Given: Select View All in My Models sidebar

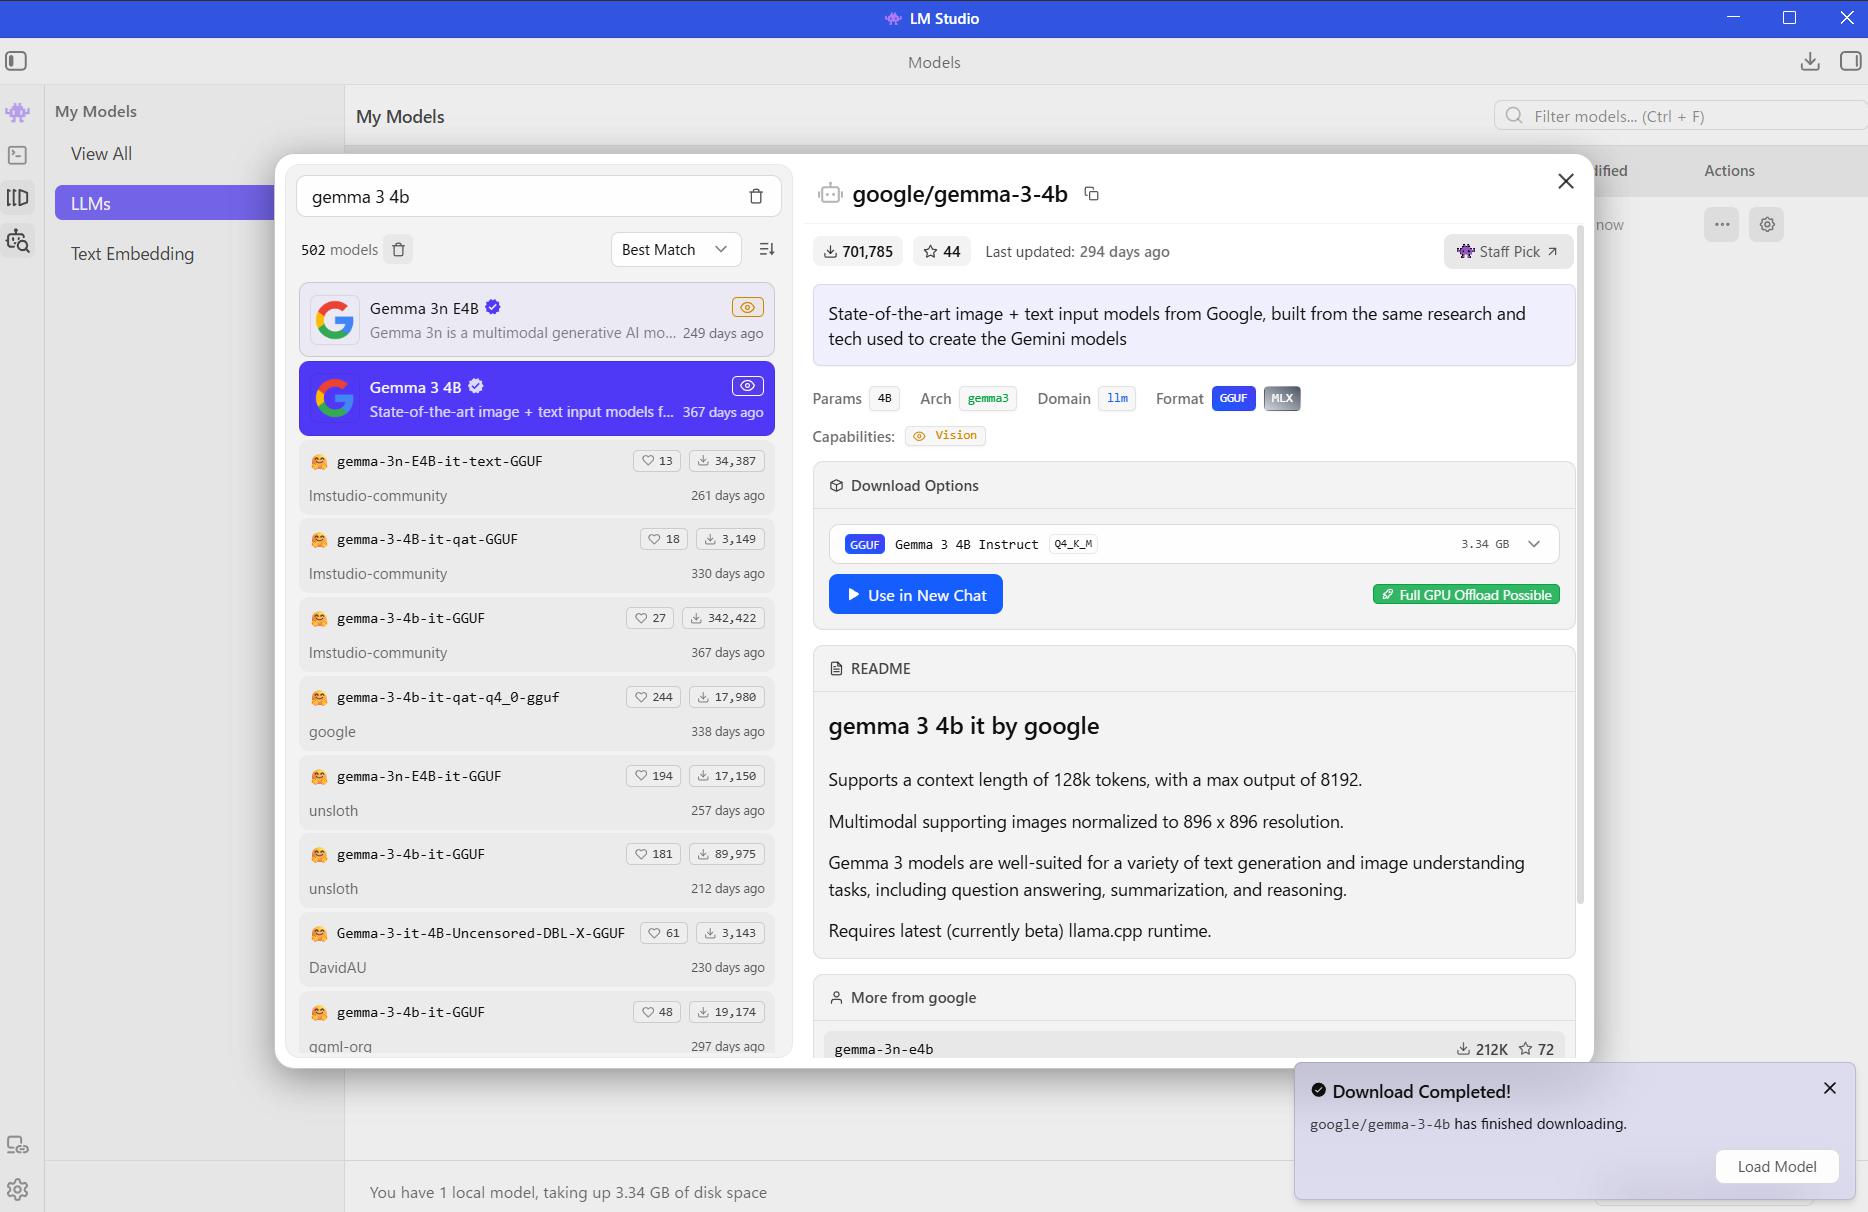Looking at the screenshot, I should pyautogui.click(x=101, y=154).
